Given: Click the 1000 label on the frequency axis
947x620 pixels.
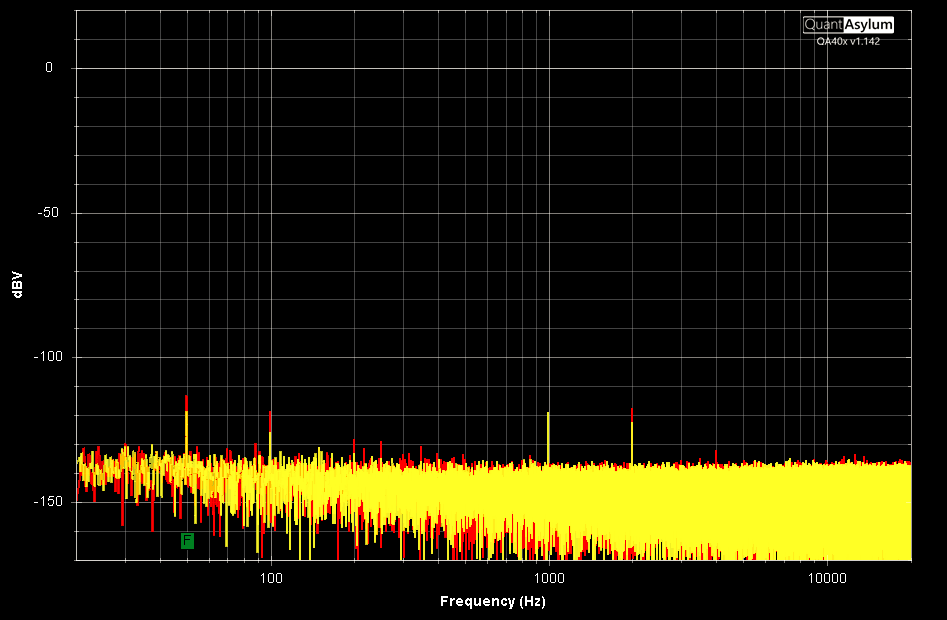Looking at the screenshot, I should [x=548, y=578].
